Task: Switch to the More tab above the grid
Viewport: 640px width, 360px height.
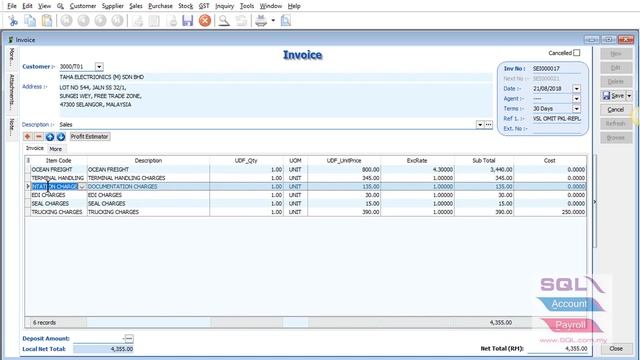Action: point(56,149)
